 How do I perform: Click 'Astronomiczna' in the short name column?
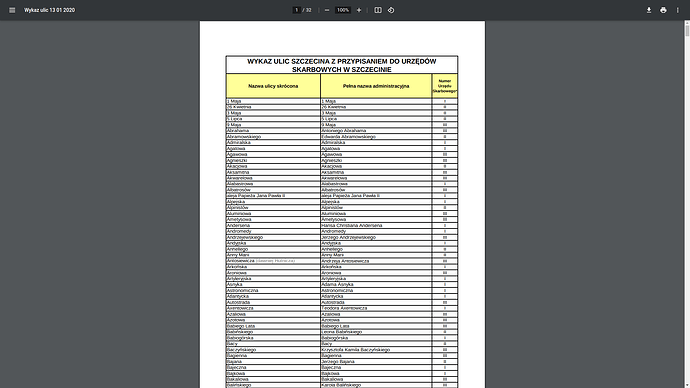[242, 291]
